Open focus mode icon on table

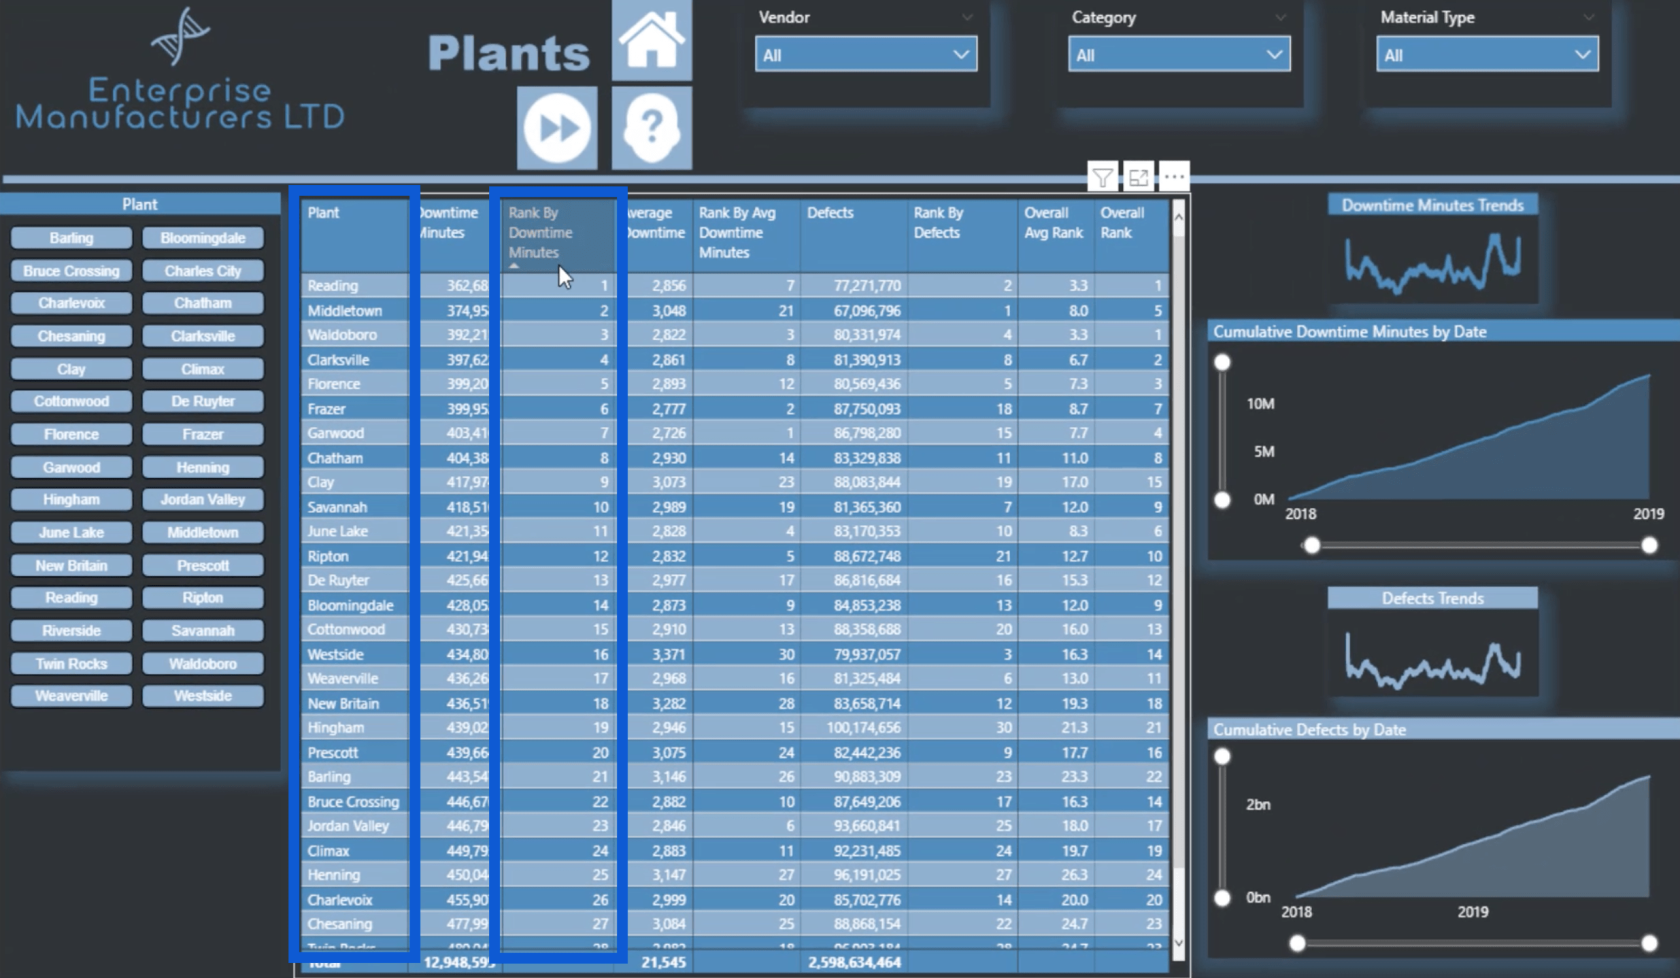(x=1138, y=178)
